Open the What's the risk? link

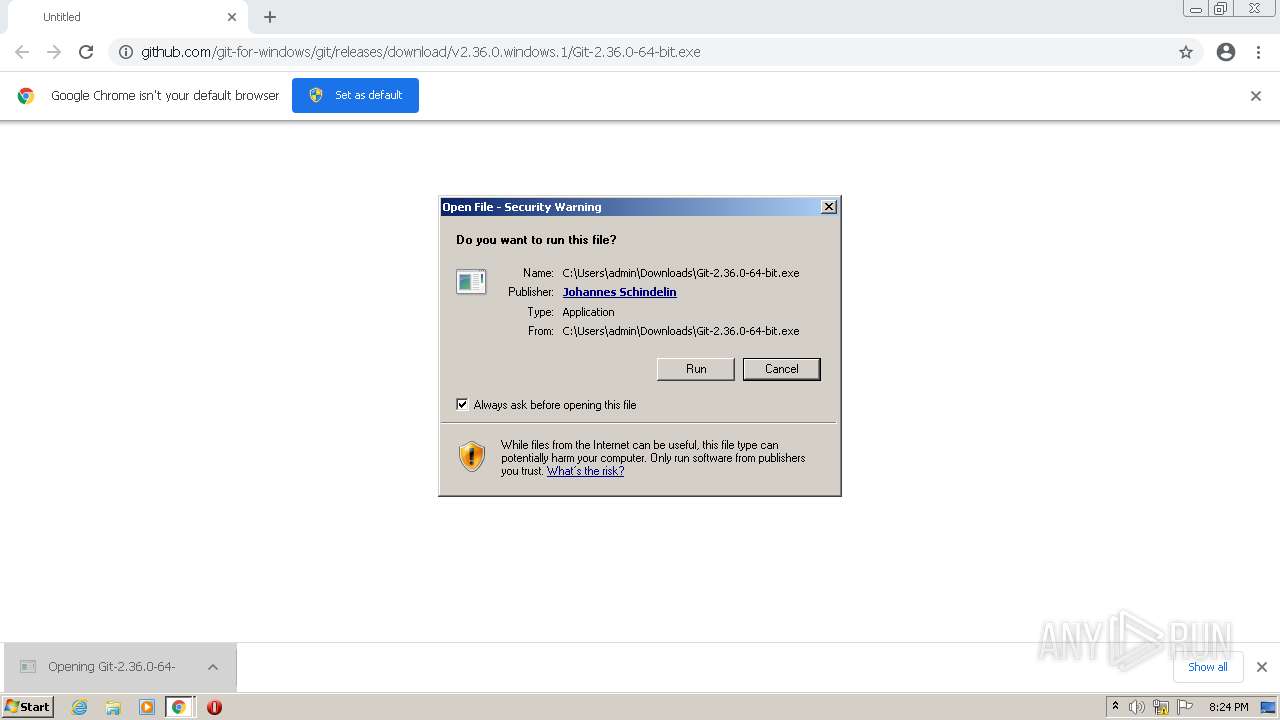(x=585, y=471)
